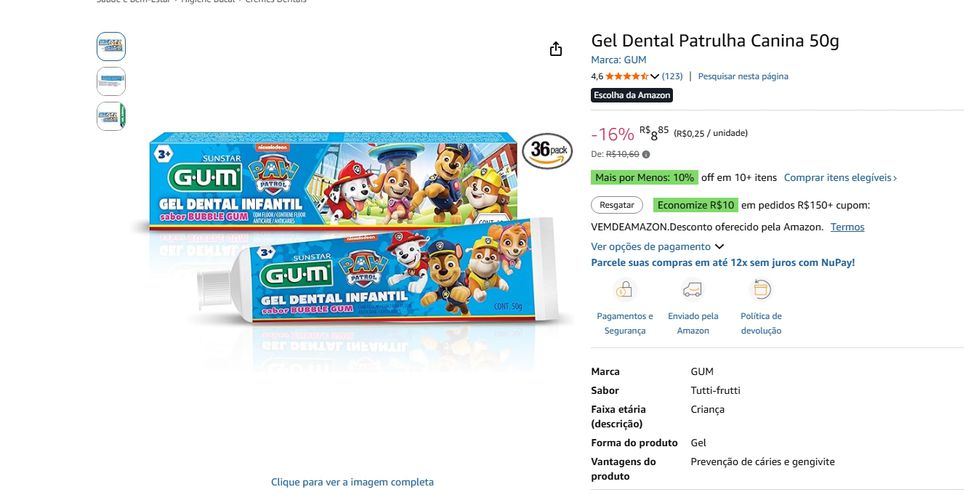Click Pesquisar nesta página link
The width and height of the screenshot is (968, 500).
pyautogui.click(x=743, y=77)
